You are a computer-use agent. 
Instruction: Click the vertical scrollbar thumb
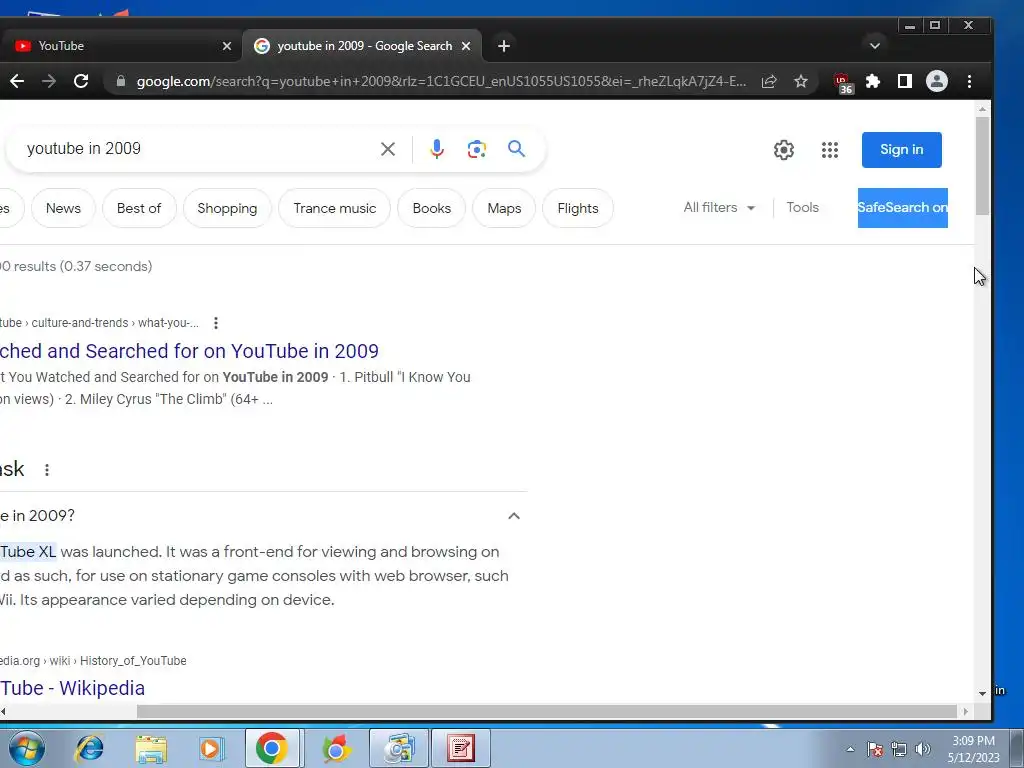982,166
